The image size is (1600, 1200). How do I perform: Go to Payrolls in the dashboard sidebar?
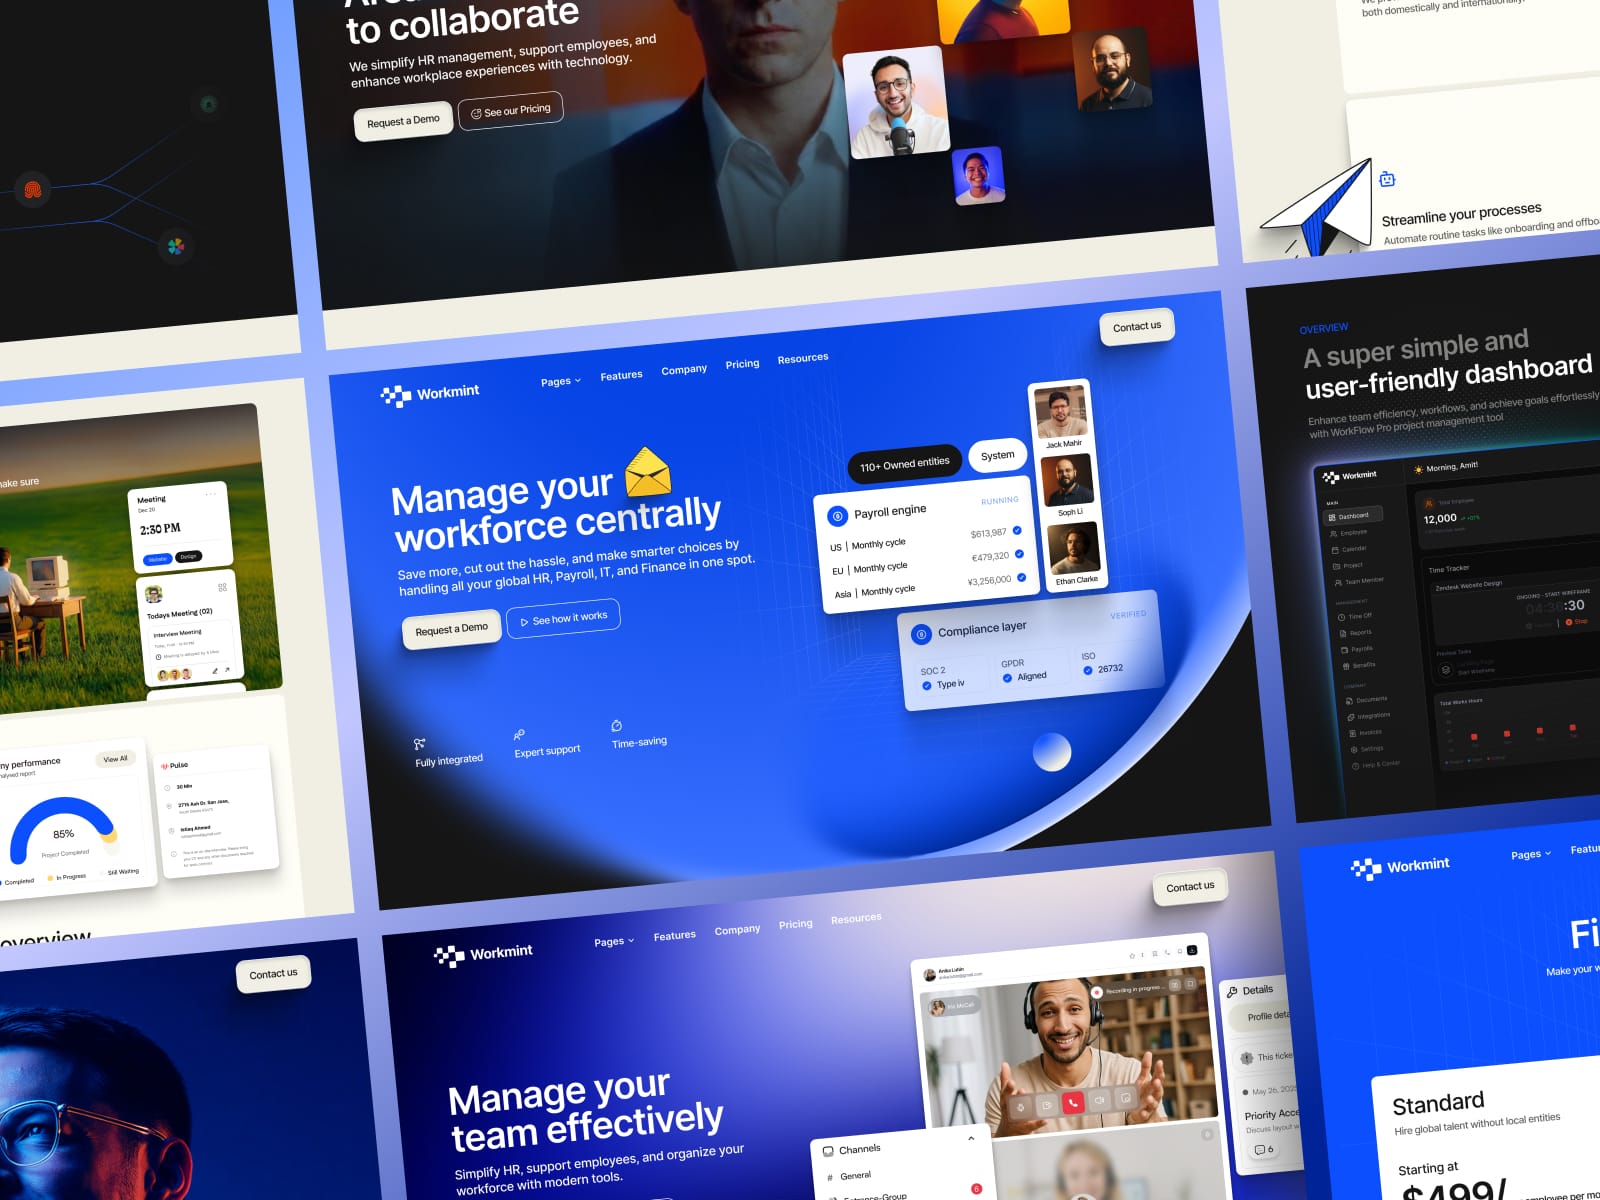(x=1357, y=649)
